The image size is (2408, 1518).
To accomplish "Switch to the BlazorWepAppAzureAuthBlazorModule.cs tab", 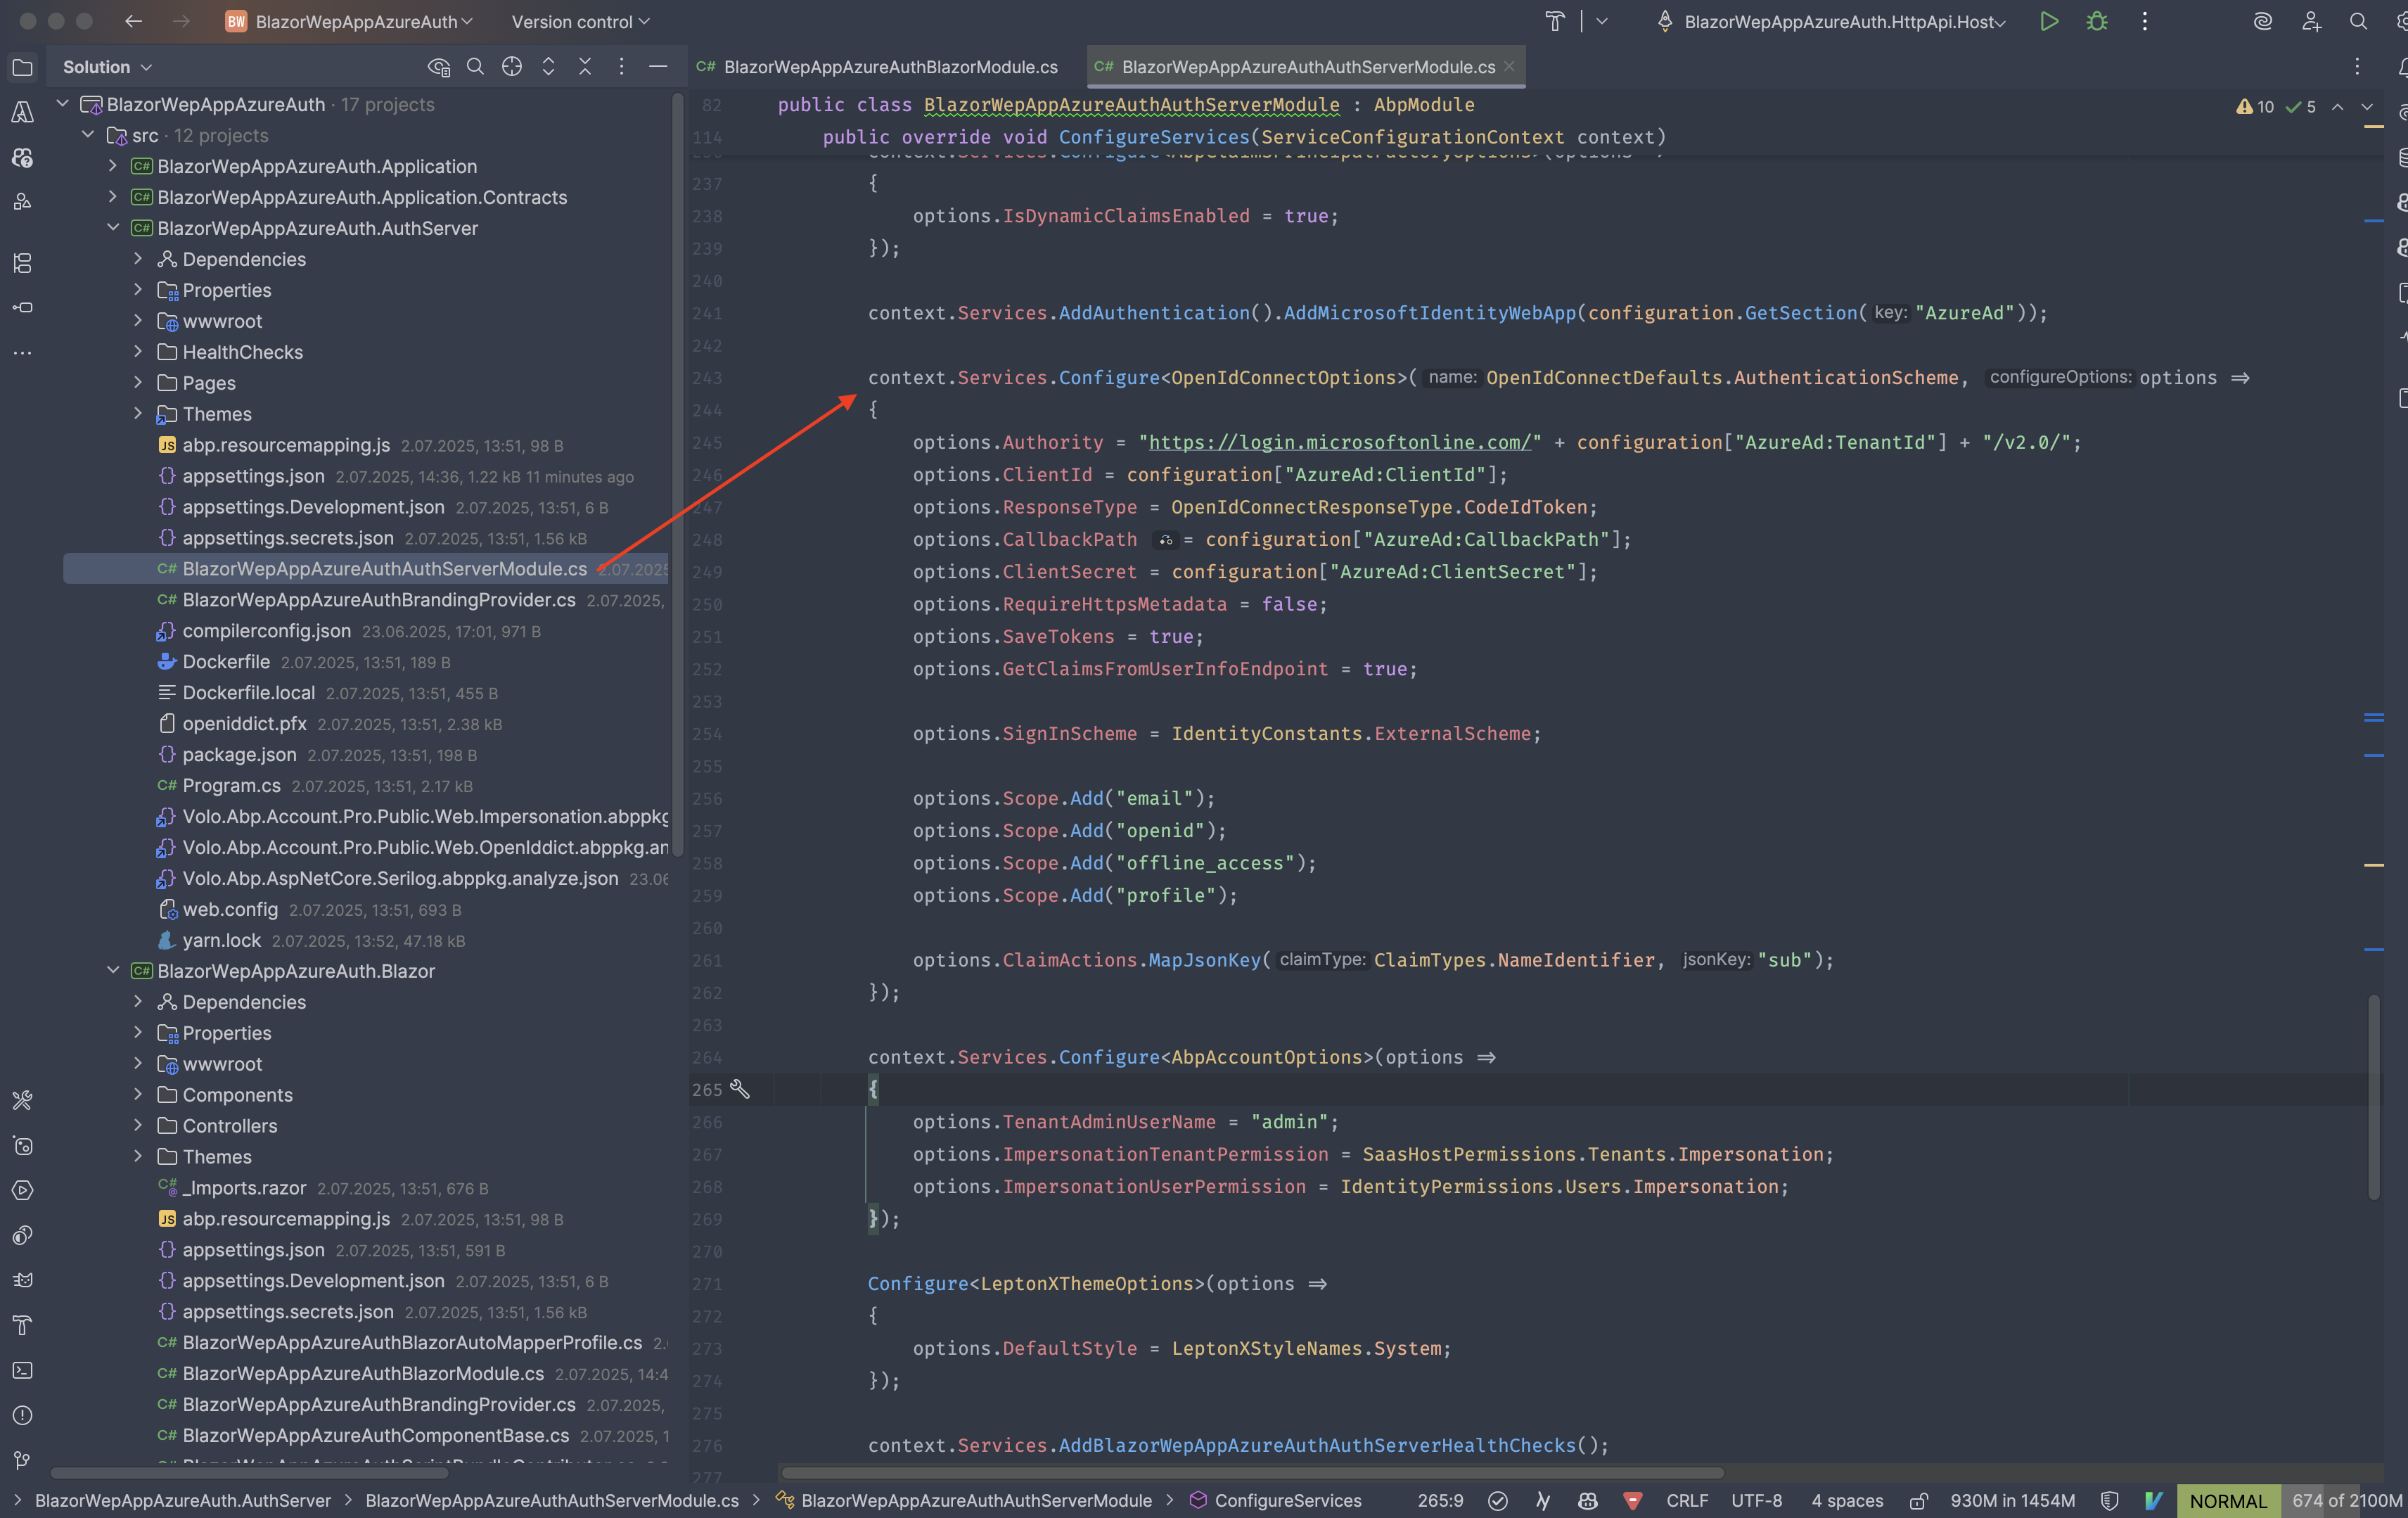I will click(888, 66).
